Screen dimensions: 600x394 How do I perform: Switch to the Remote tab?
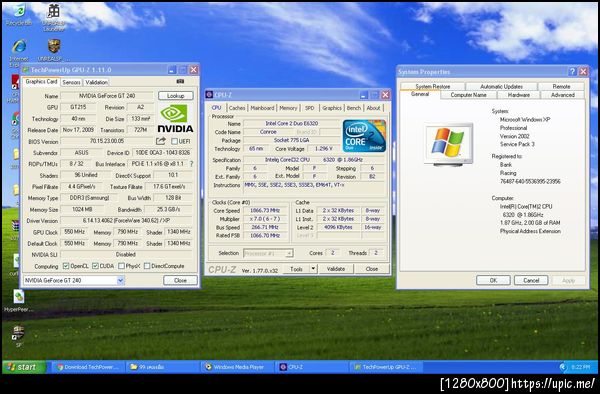coord(561,86)
